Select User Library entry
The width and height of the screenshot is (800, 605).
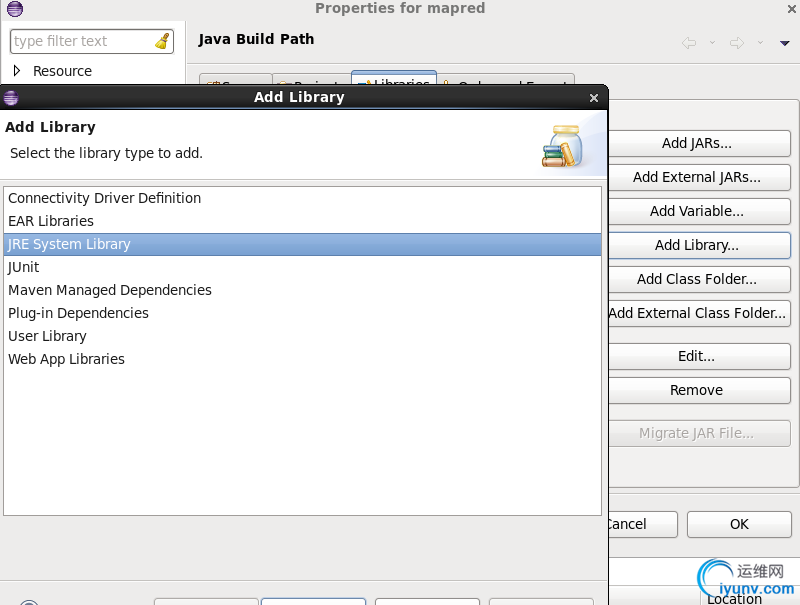point(302,336)
